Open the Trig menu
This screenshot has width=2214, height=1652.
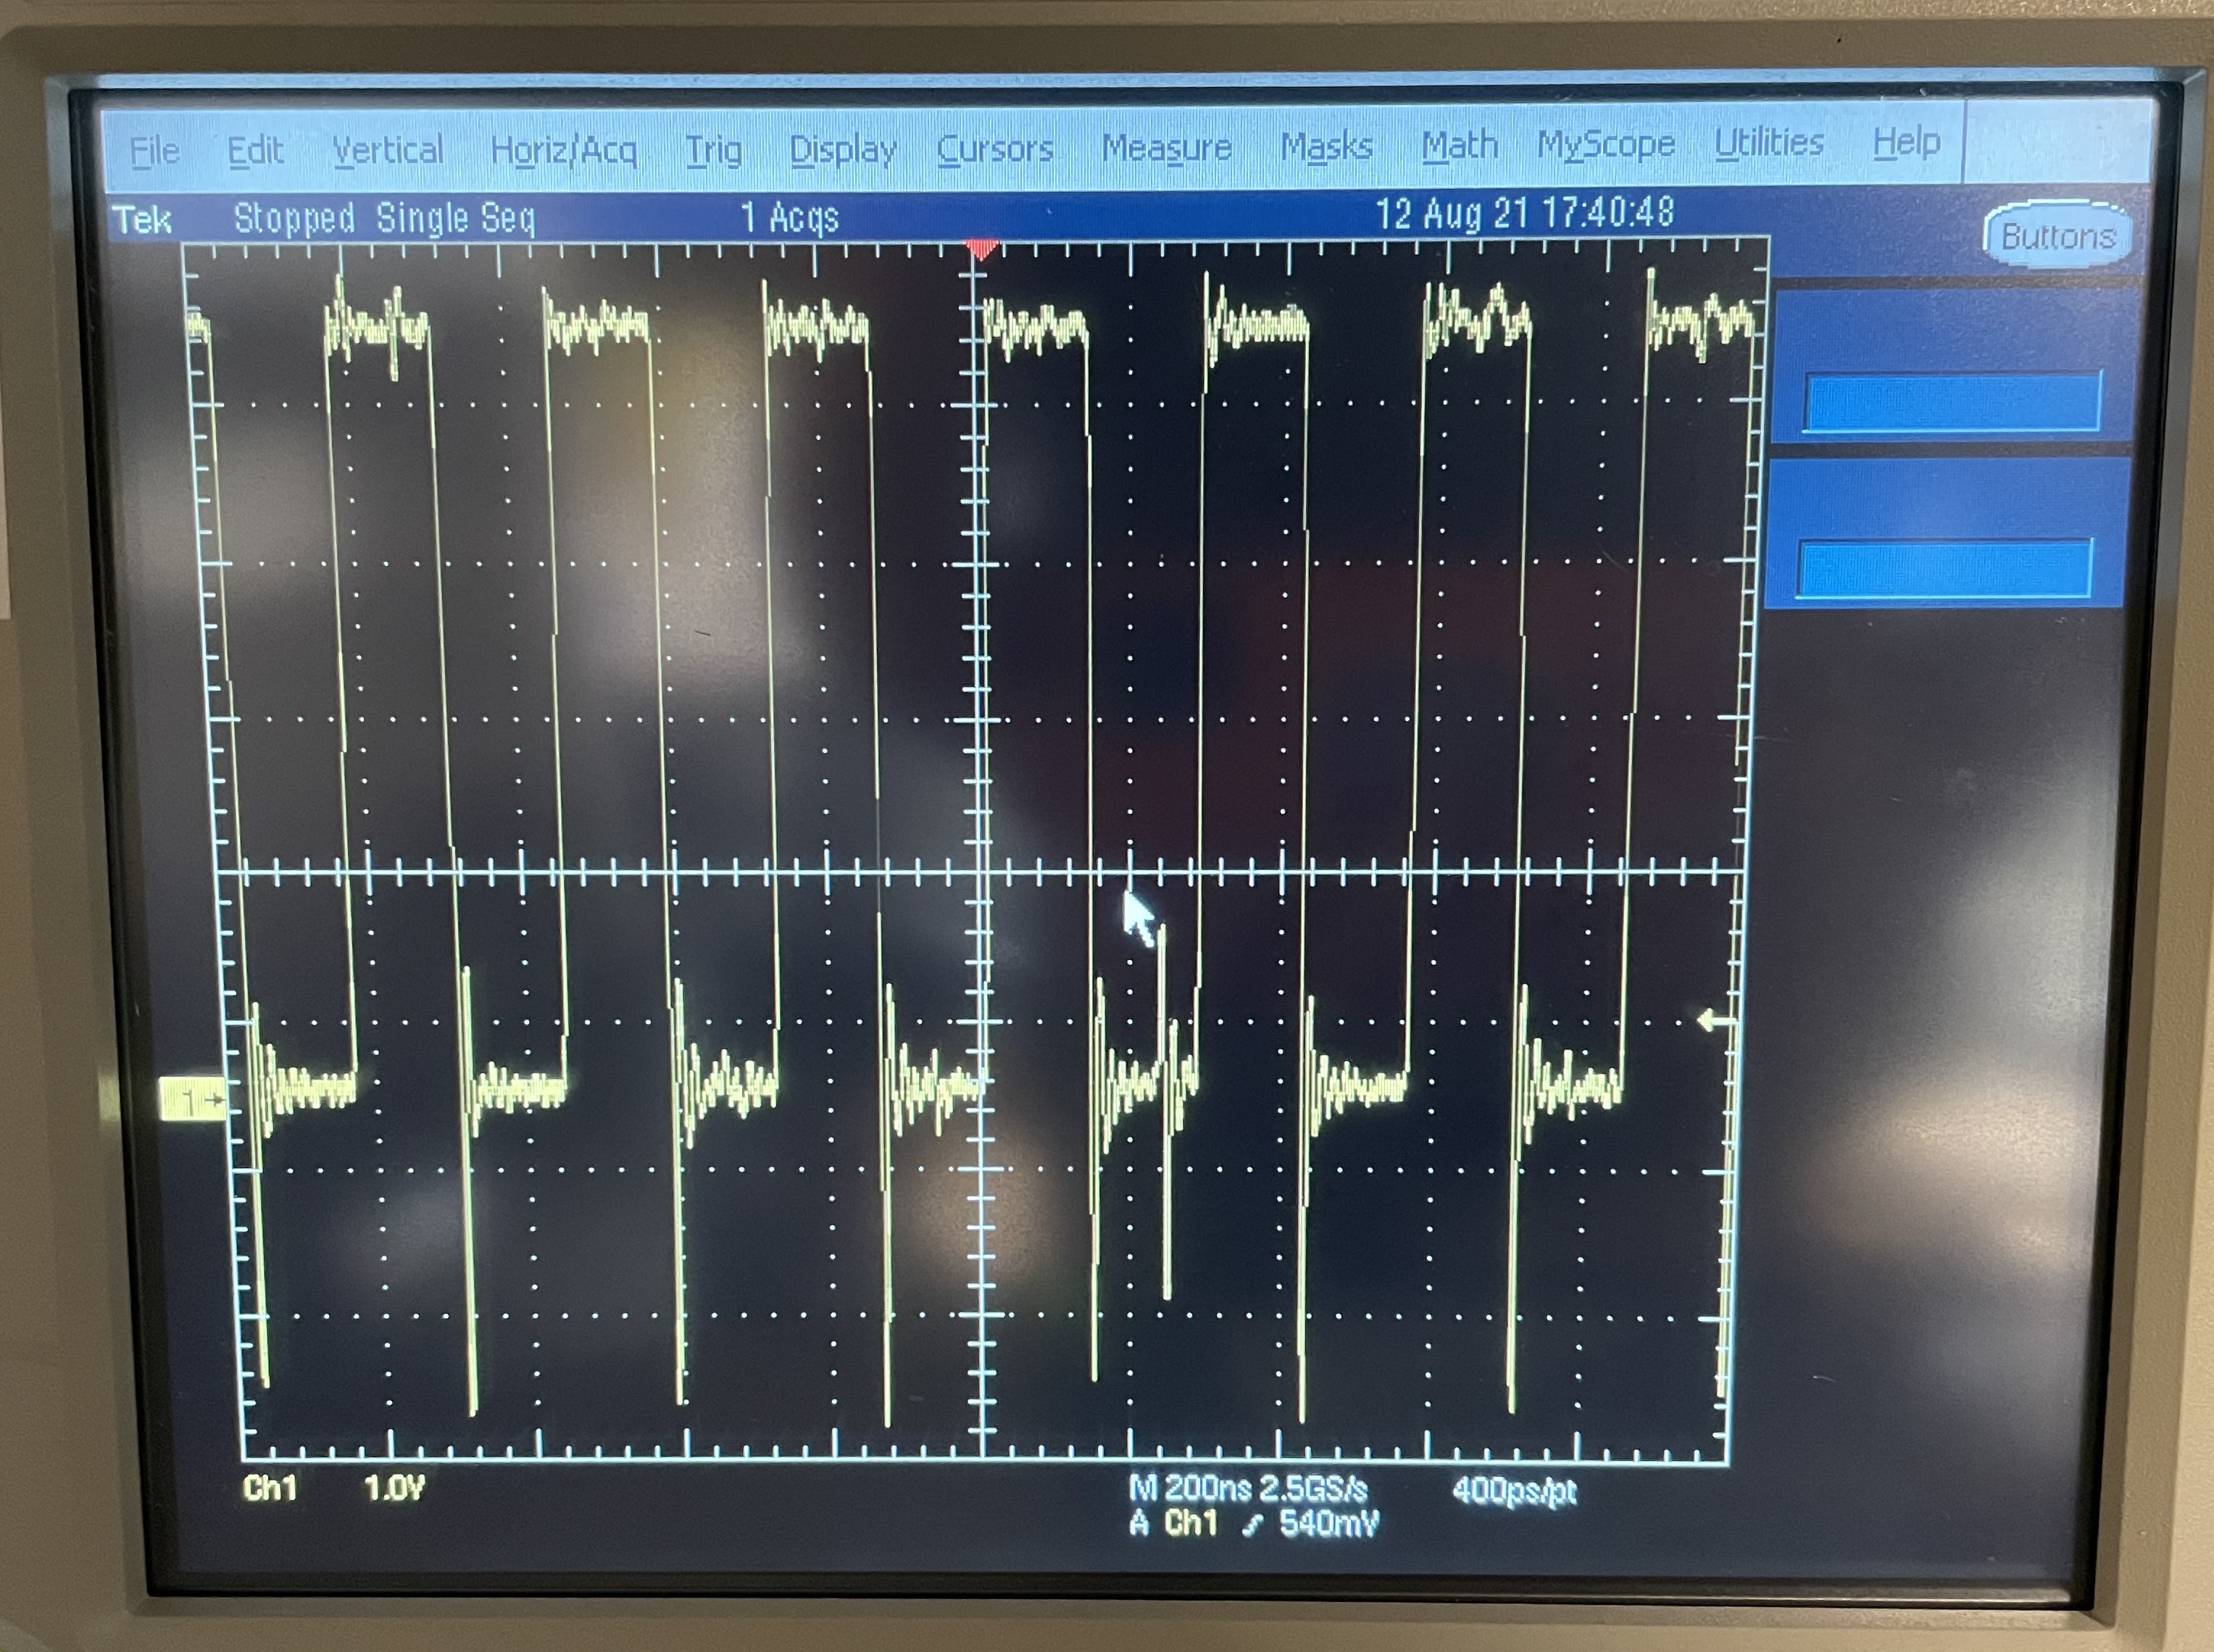click(713, 150)
